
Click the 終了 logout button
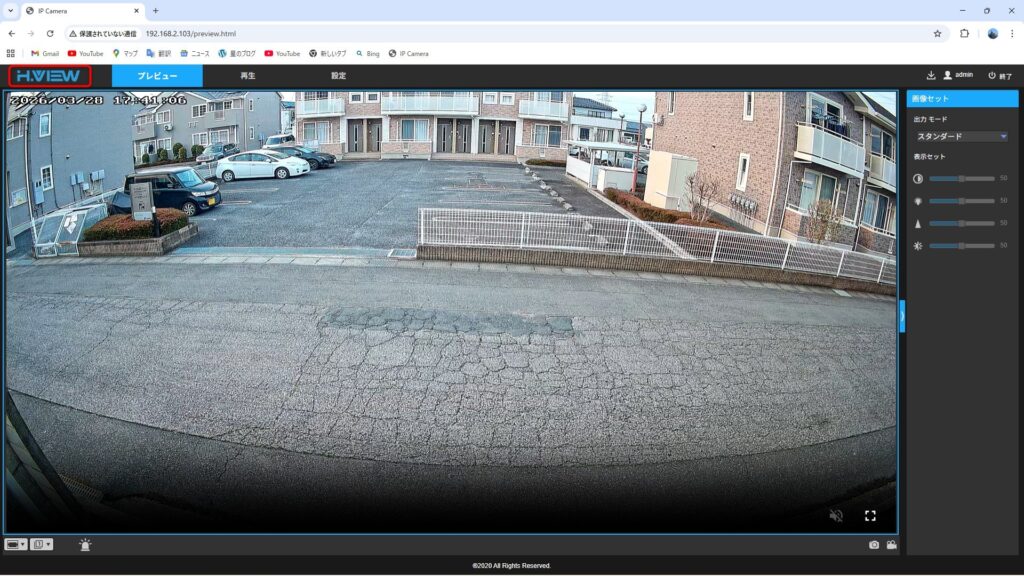coord(998,74)
